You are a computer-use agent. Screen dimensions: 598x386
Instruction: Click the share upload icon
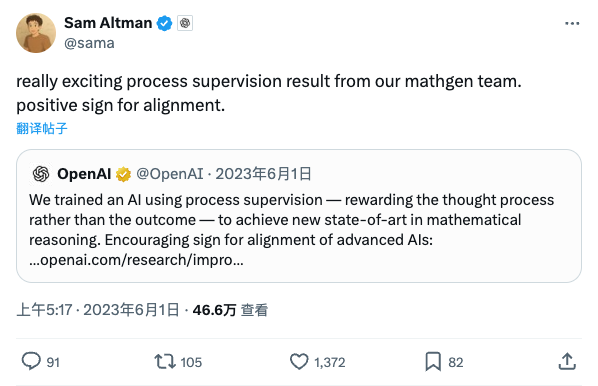coord(567,361)
